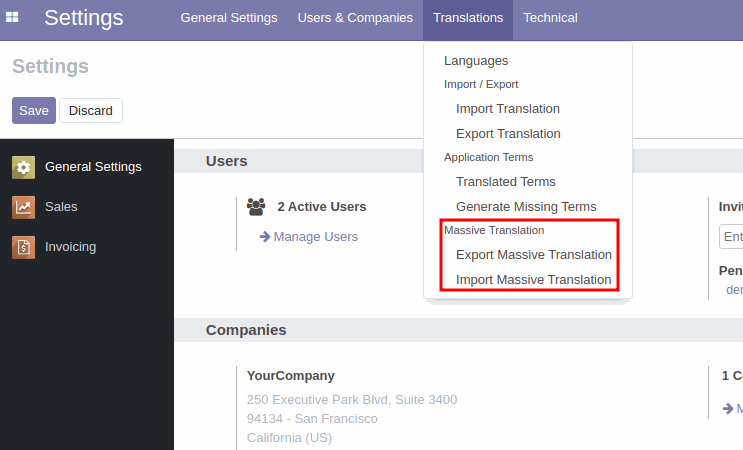The height and width of the screenshot is (450, 743).
Task: Click the Active Users people icon
Action: [x=256, y=207]
